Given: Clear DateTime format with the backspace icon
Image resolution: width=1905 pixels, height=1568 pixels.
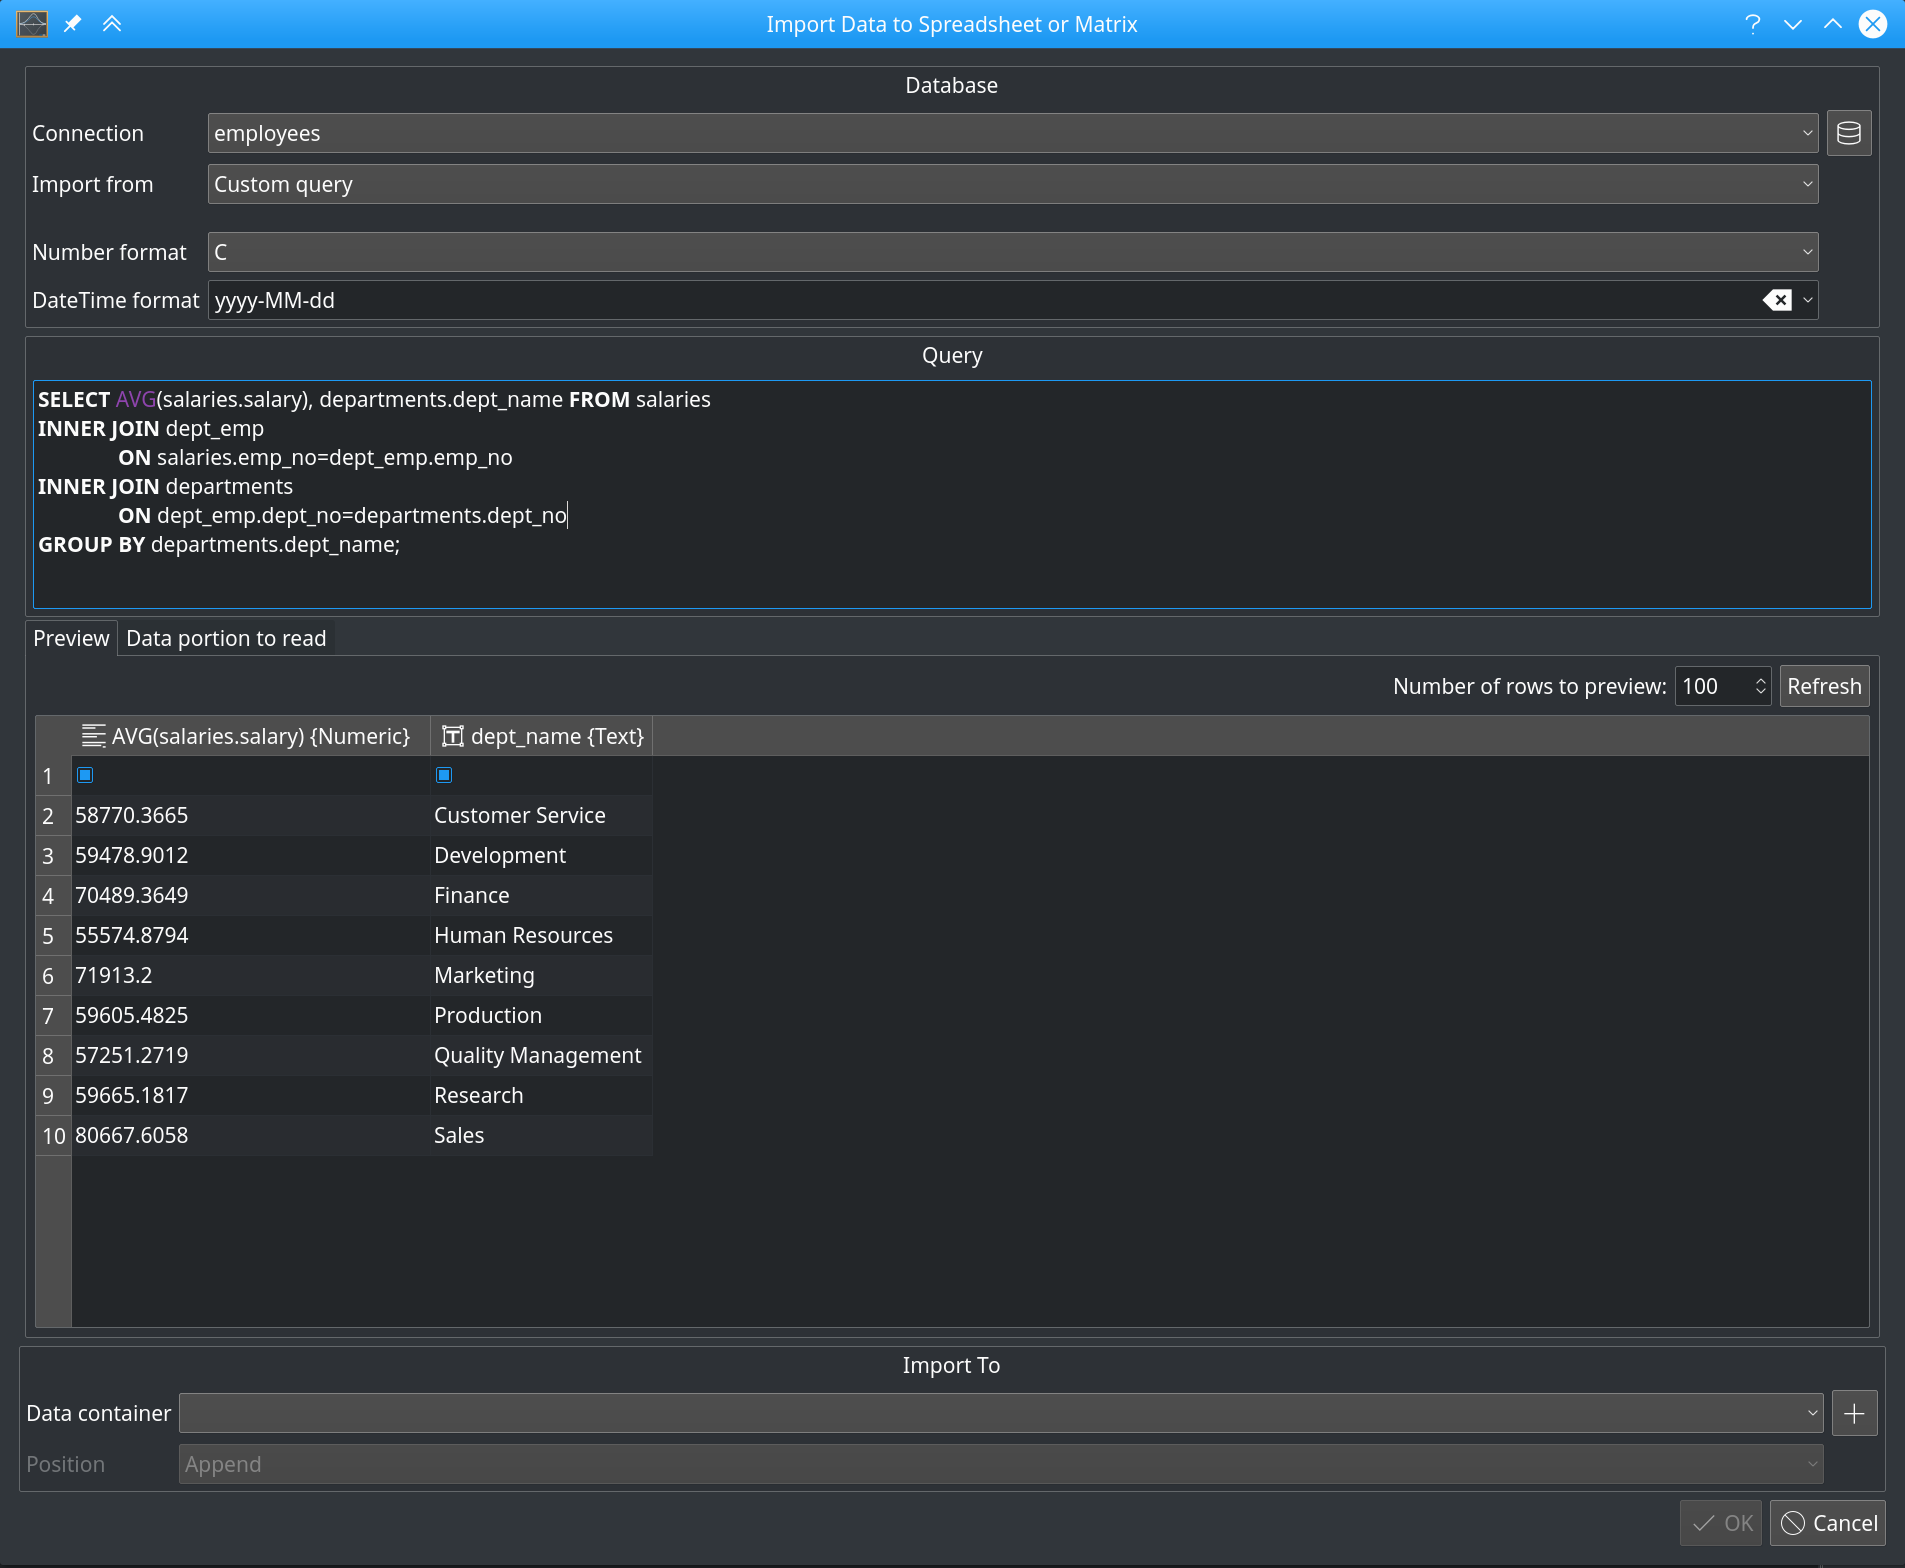Looking at the screenshot, I should (1779, 299).
